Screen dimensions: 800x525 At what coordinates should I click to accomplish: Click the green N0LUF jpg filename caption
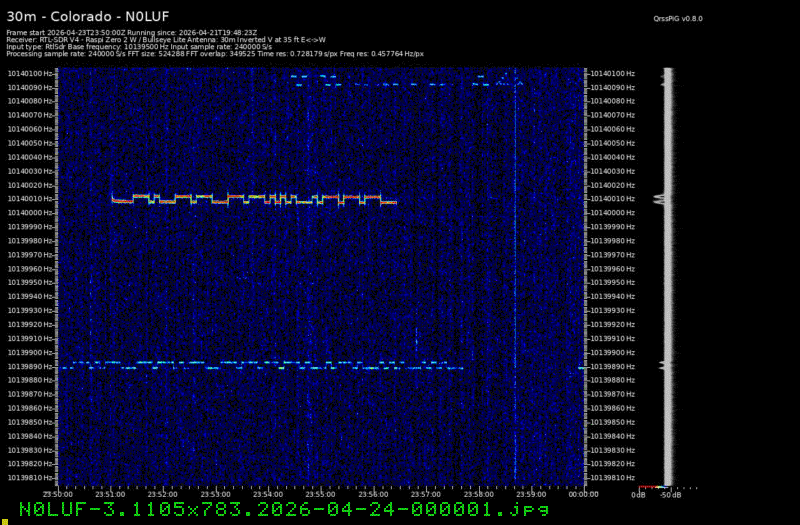tap(284, 510)
